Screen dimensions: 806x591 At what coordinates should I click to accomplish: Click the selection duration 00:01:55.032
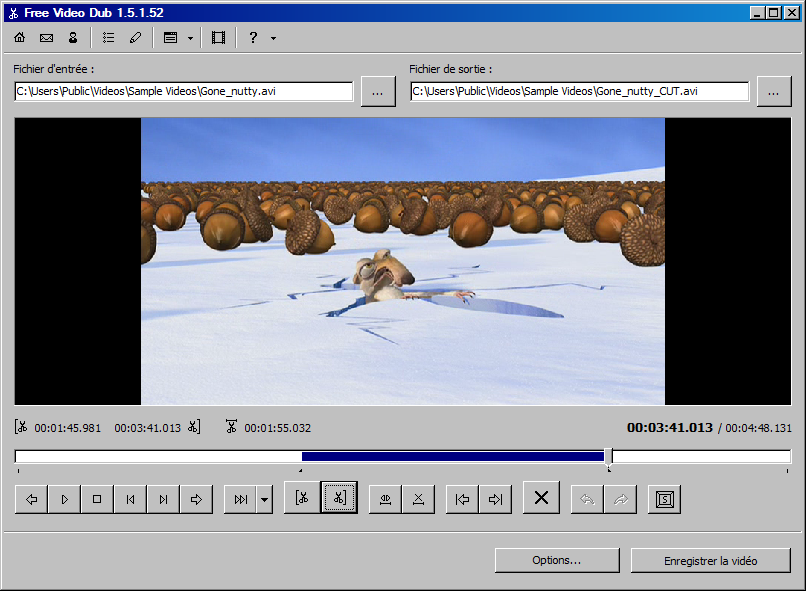(278, 428)
